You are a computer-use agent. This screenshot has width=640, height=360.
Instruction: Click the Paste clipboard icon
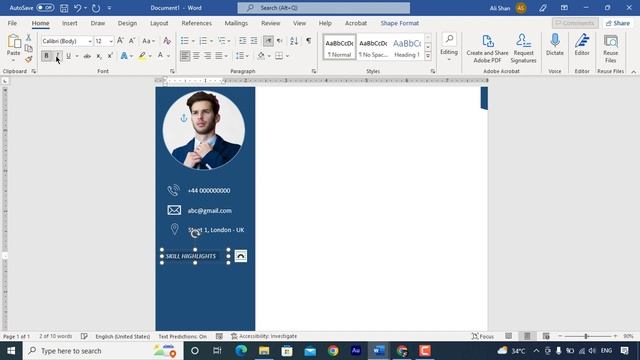click(13, 41)
